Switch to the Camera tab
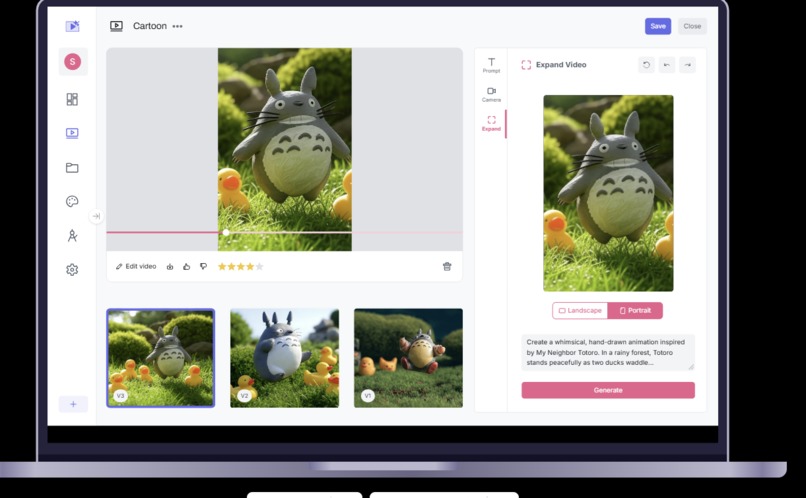This screenshot has height=498, width=806. coord(491,95)
